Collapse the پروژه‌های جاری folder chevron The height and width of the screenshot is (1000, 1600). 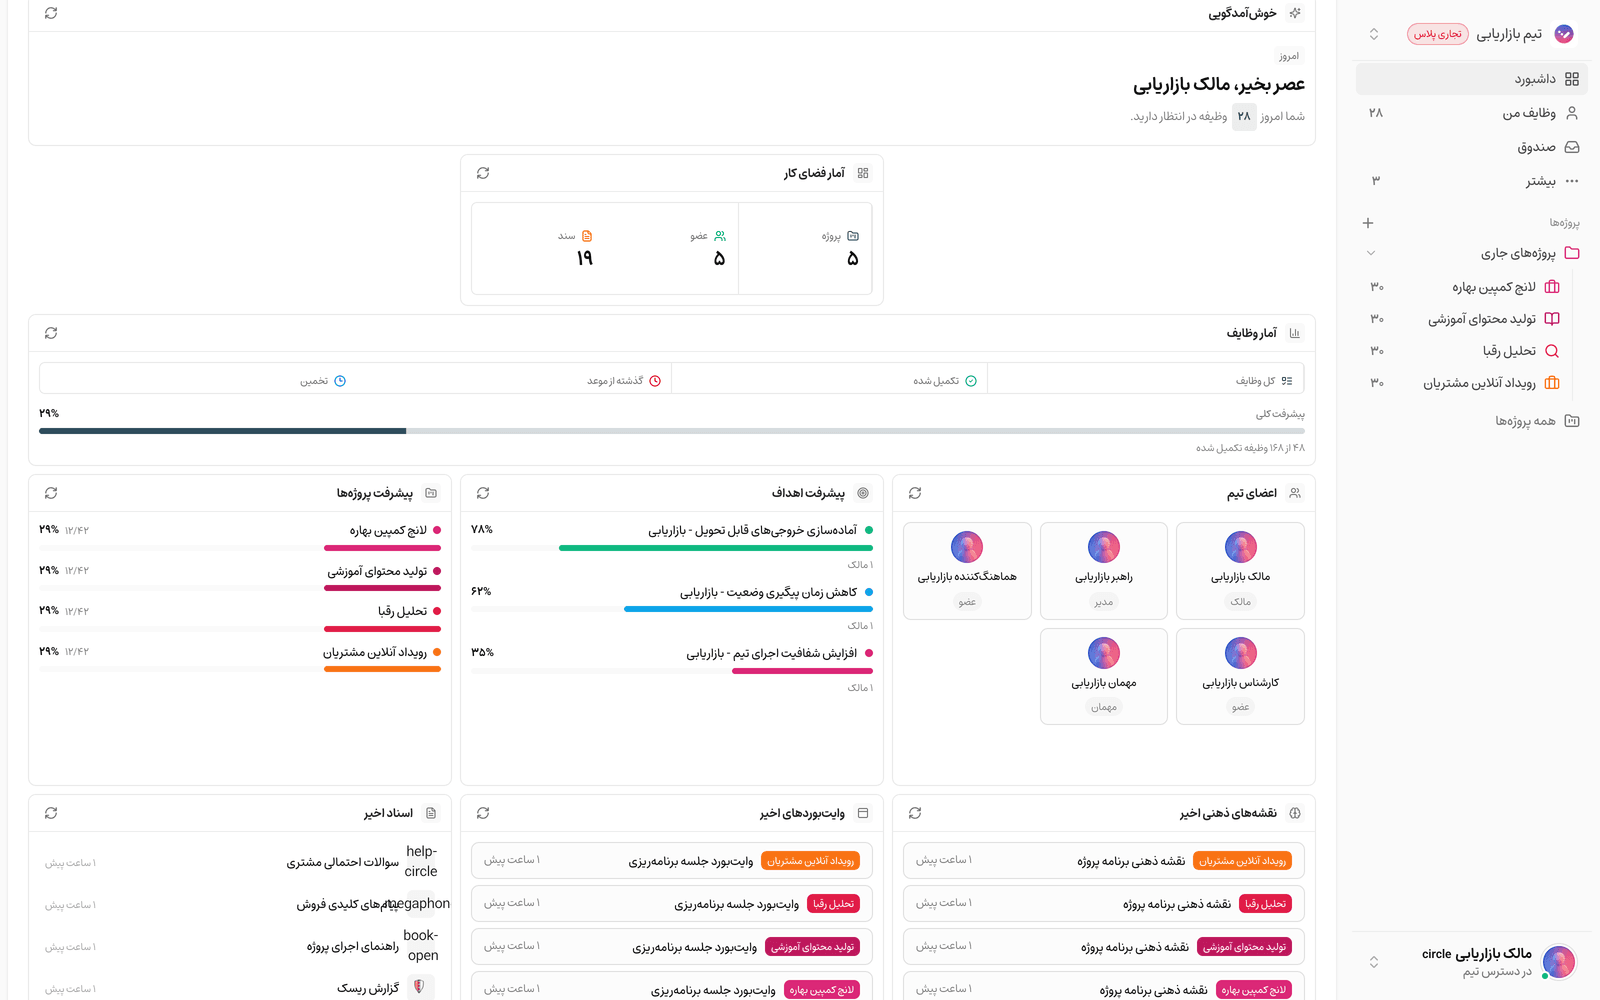(x=1371, y=253)
